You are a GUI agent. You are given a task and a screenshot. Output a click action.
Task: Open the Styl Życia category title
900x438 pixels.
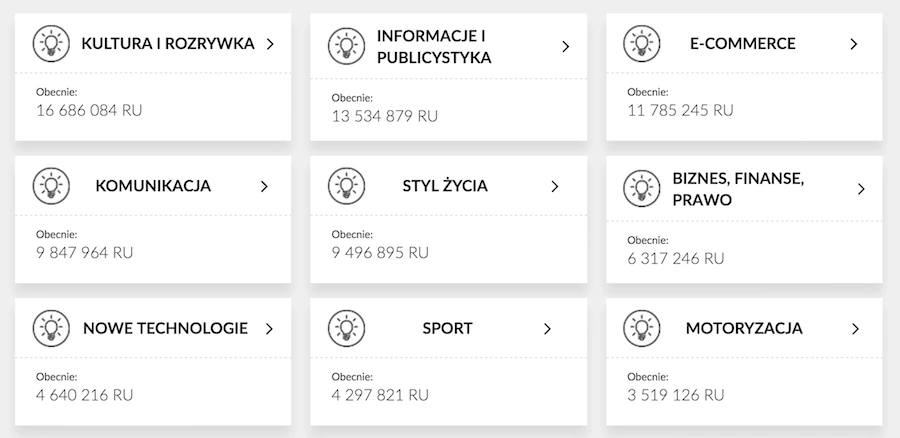[445, 186]
